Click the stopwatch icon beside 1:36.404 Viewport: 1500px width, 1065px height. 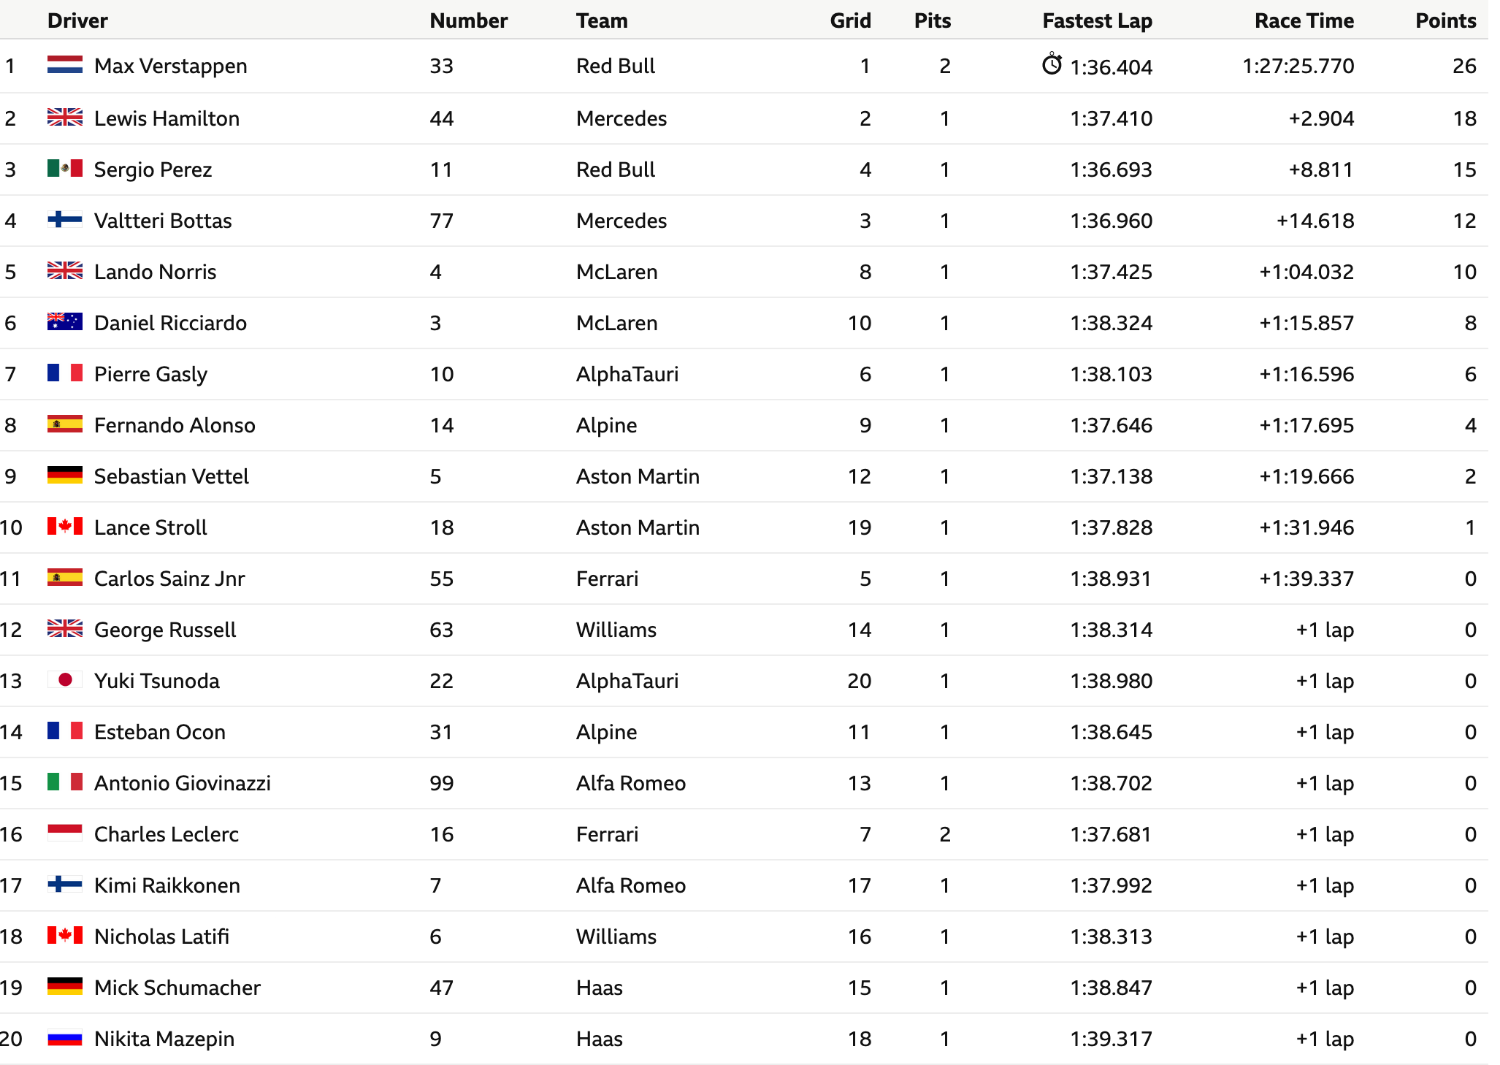1051,64
